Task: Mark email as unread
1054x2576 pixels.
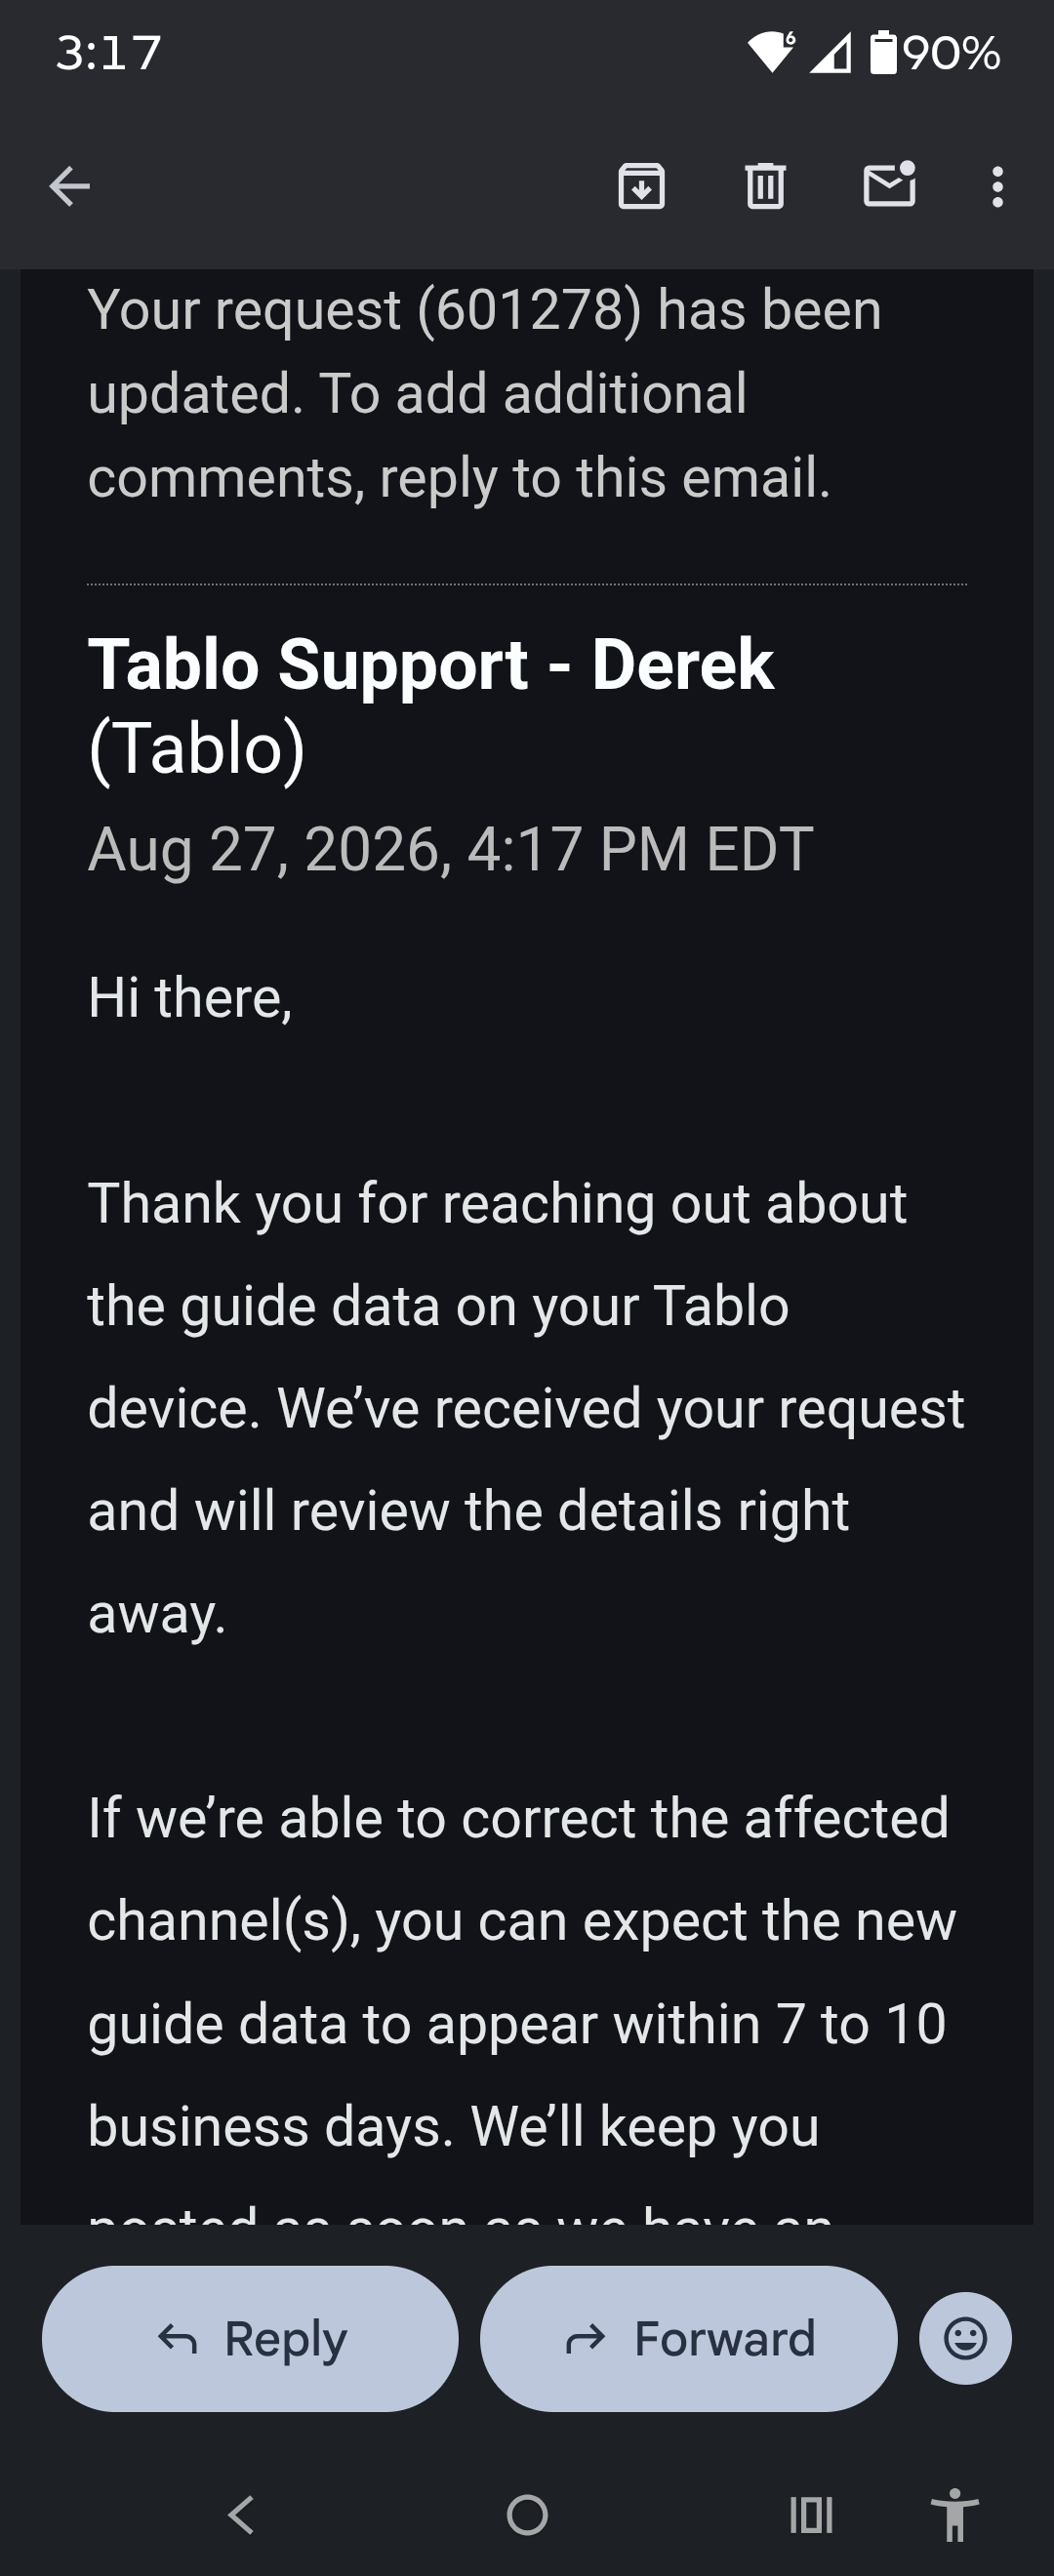Action: (890, 184)
